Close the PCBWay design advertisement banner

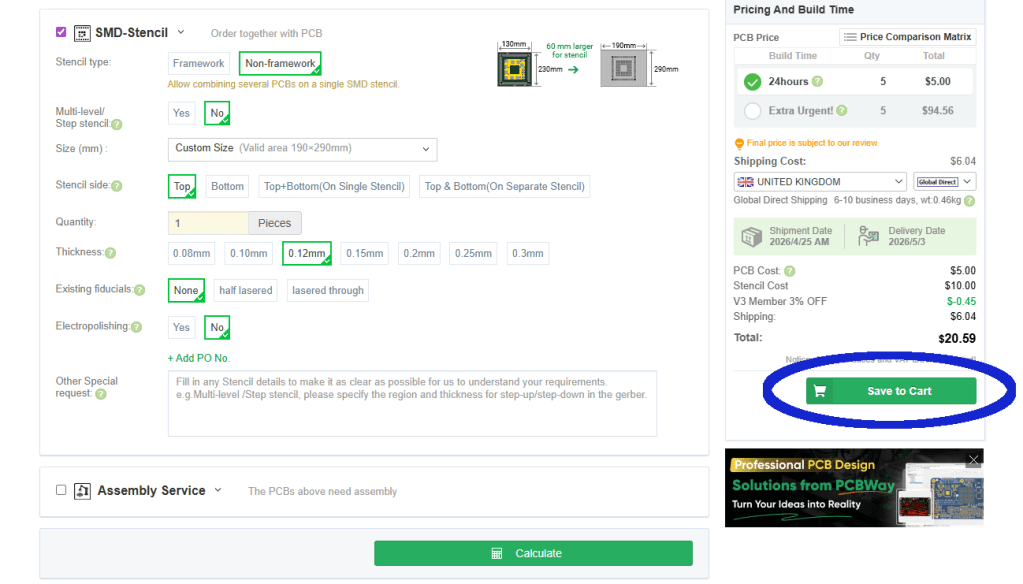[x=973, y=460]
